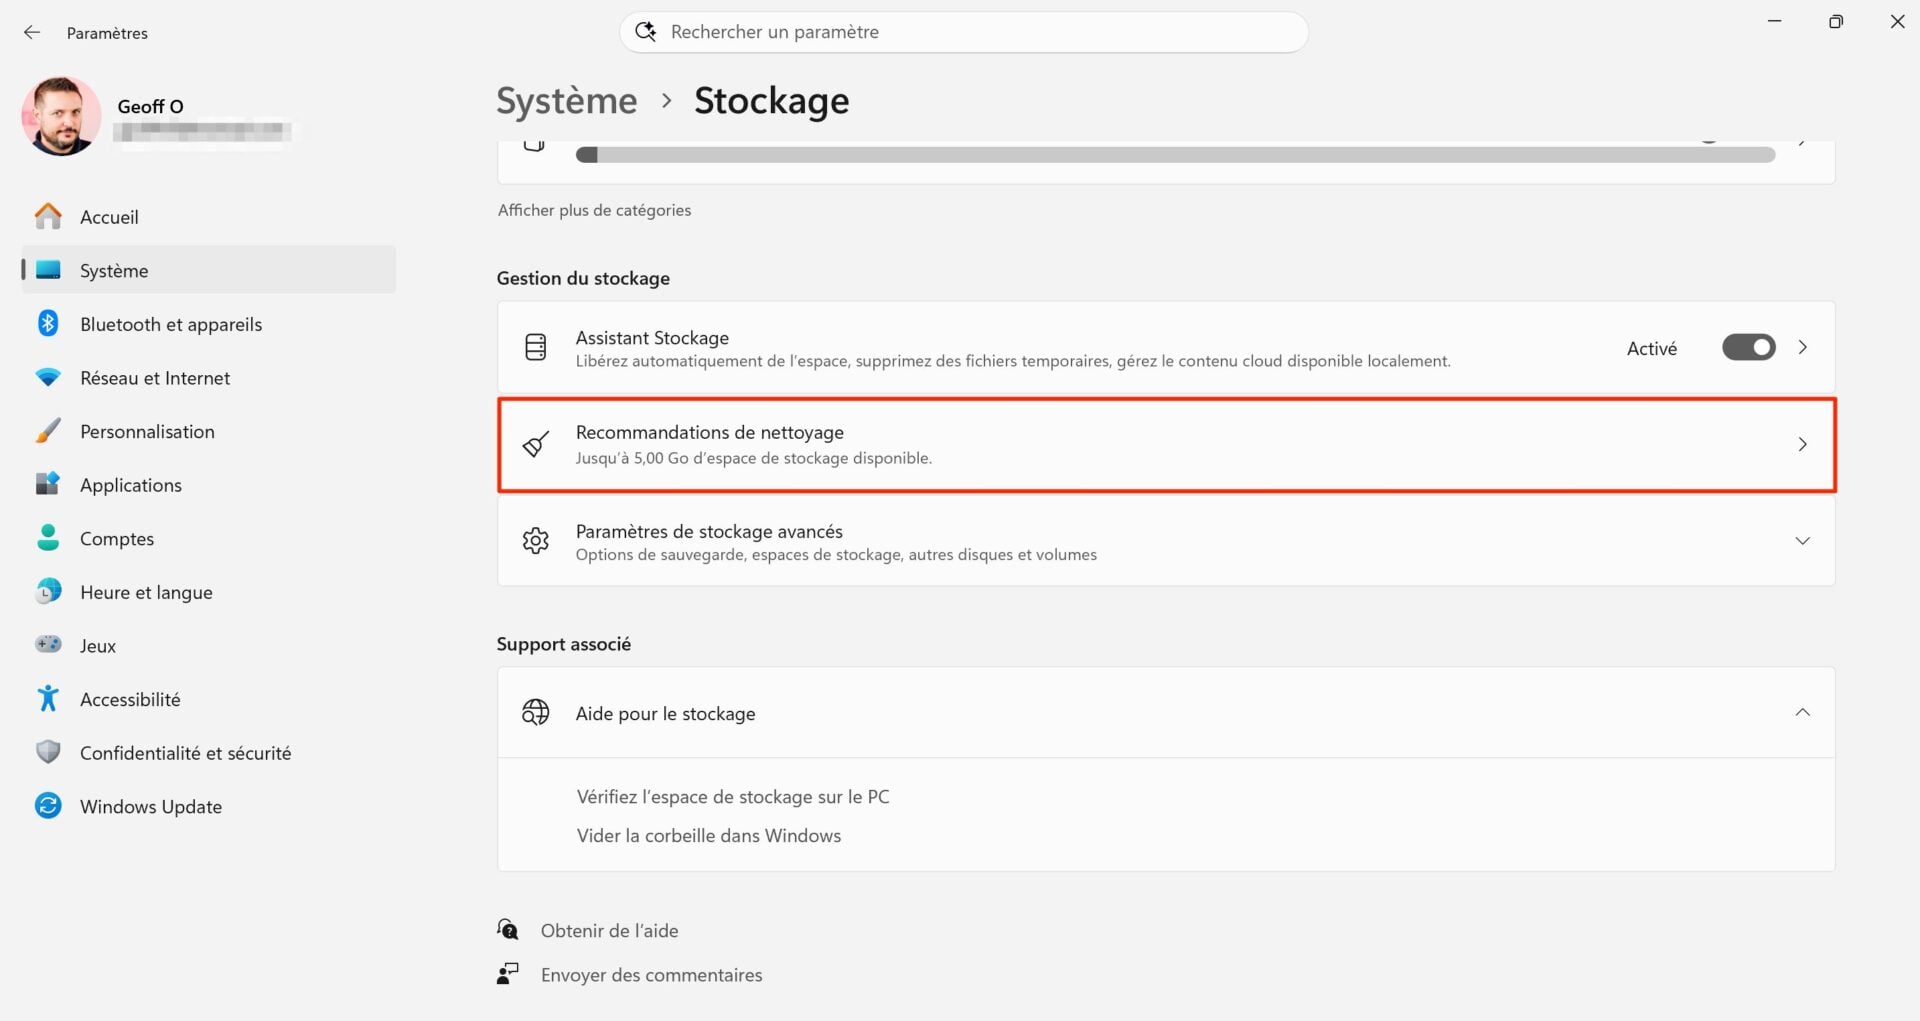This screenshot has width=1920, height=1021.
Task: Select the Bluetooth et appareils sidebar icon
Action: point(48,323)
